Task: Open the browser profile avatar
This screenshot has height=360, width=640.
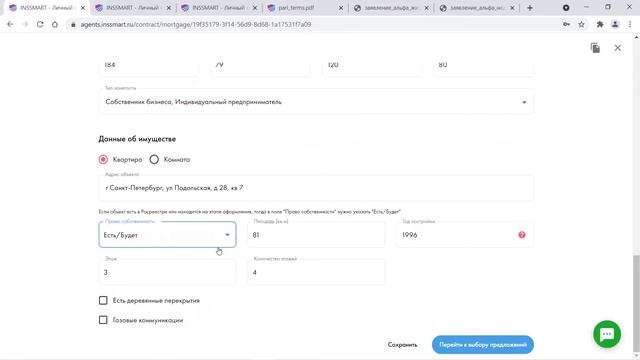Action: tap(615, 24)
